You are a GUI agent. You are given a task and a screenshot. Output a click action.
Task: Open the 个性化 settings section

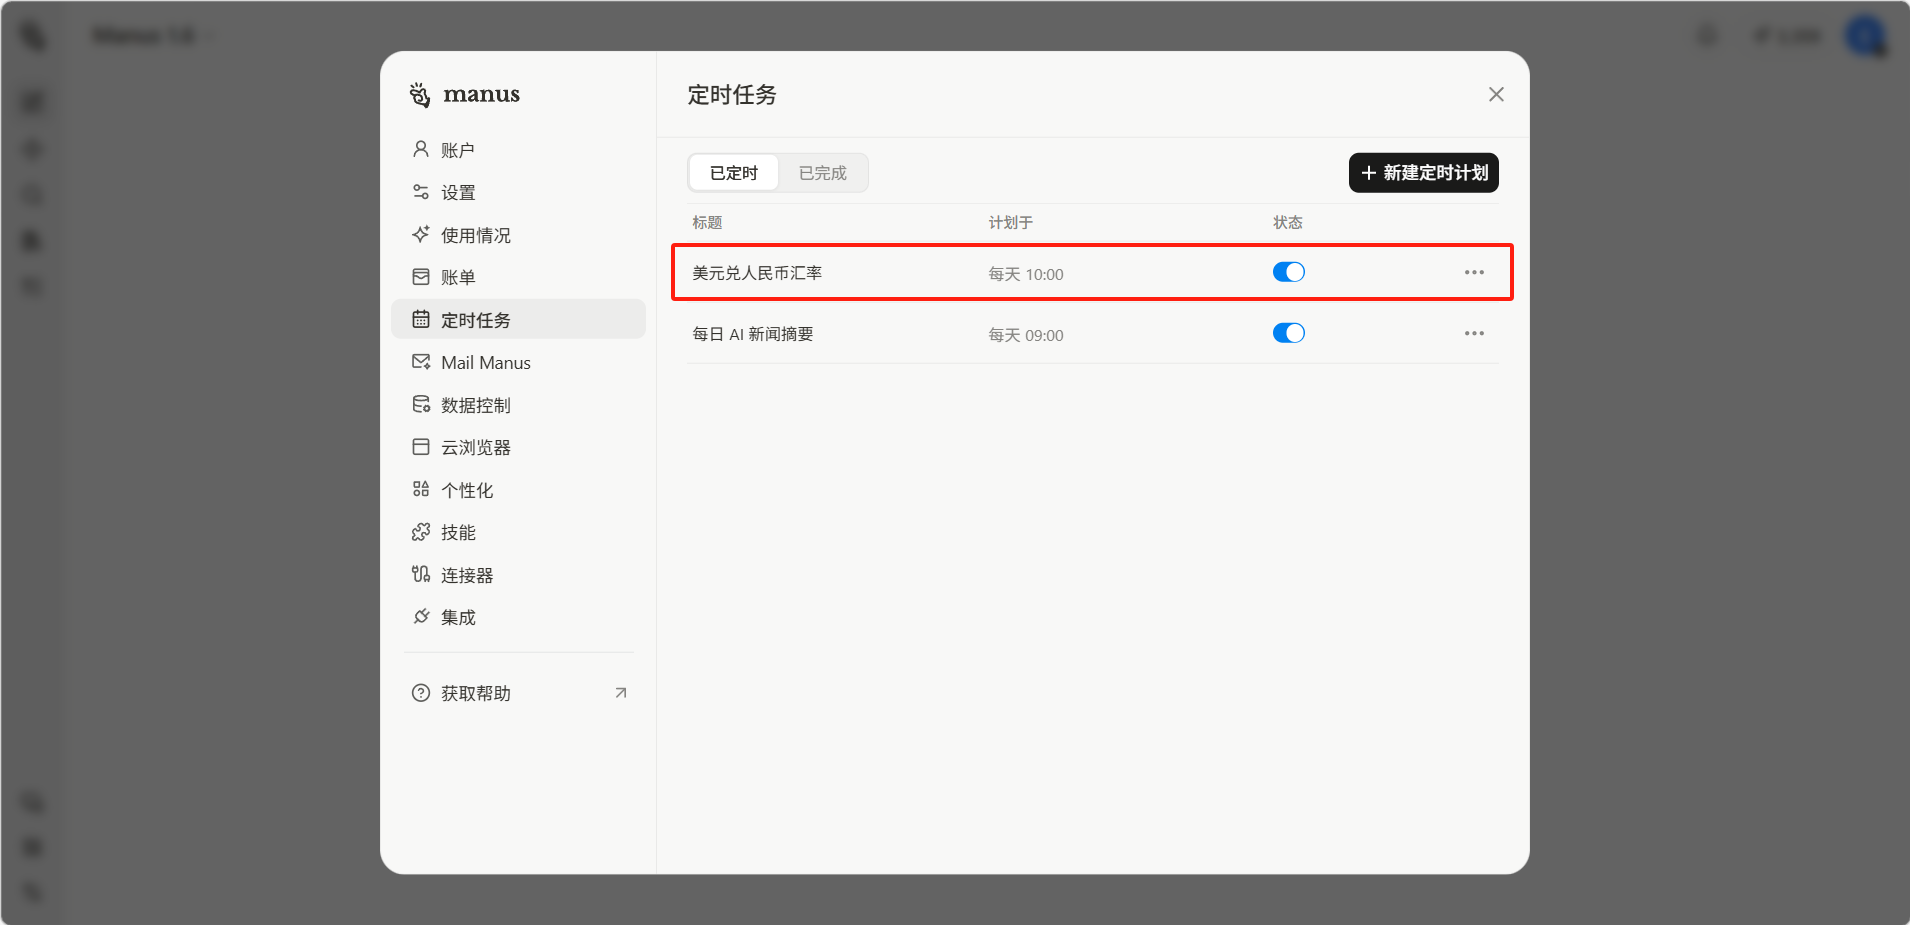click(x=467, y=490)
